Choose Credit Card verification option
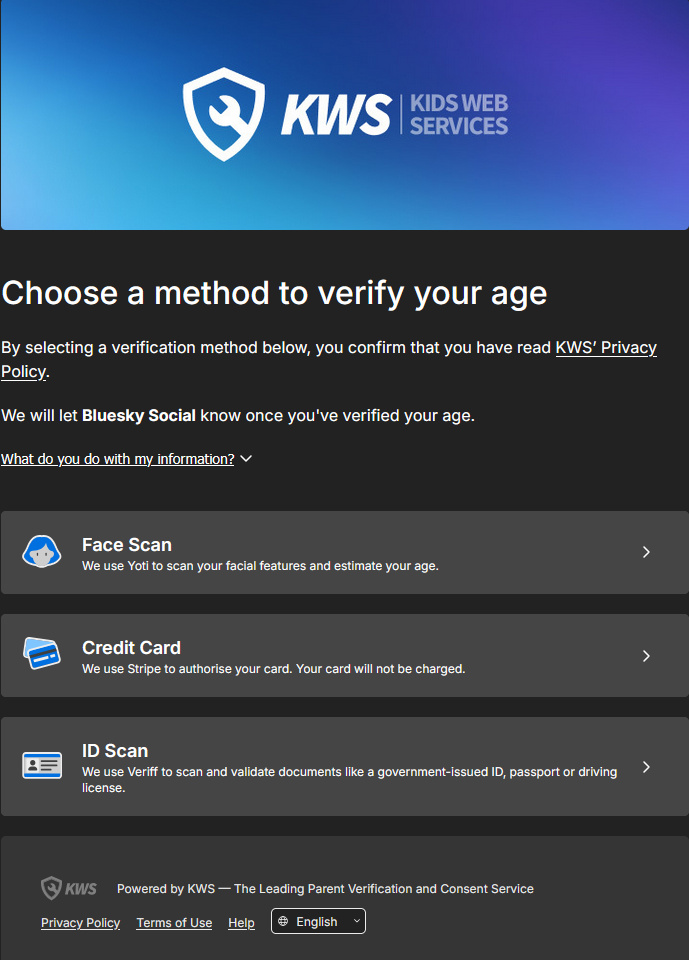This screenshot has height=960, width=689. coord(344,656)
